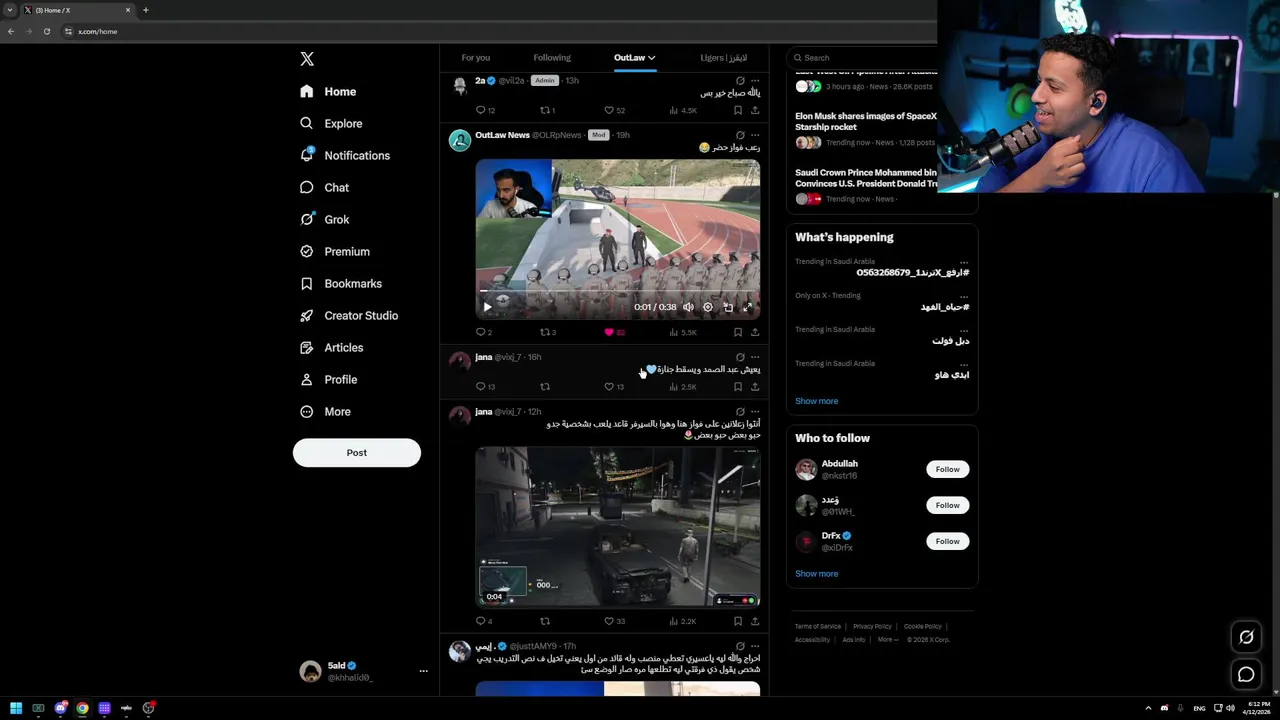Open Grok floating button

tap(1246, 637)
